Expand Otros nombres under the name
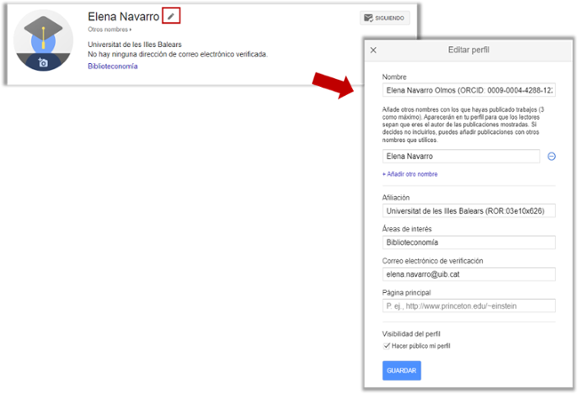Screen dimensions: 578x394 pos(109,29)
